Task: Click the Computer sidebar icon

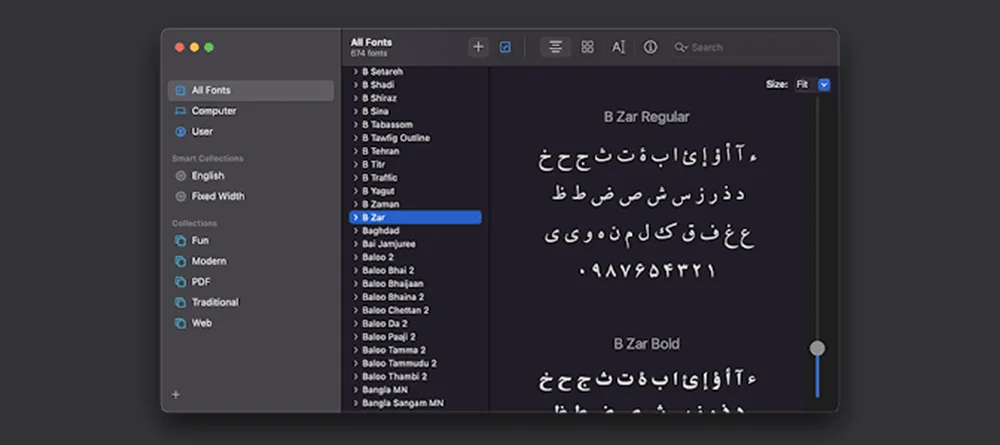Action: pos(180,111)
